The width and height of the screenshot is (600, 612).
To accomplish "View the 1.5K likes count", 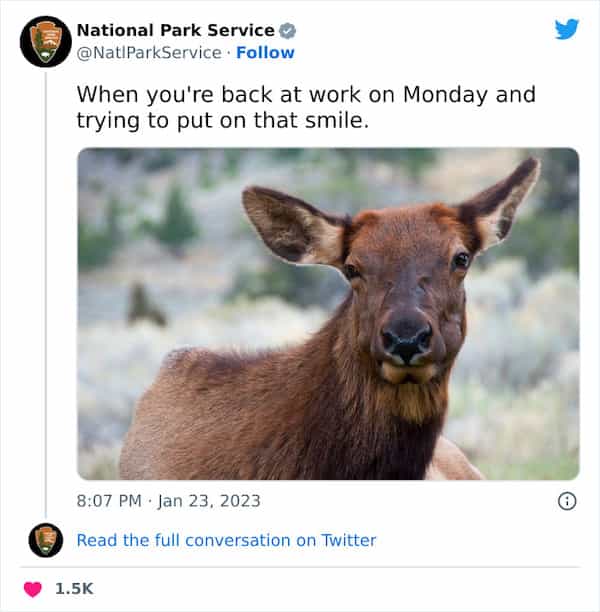I will pyautogui.click(x=74, y=589).
